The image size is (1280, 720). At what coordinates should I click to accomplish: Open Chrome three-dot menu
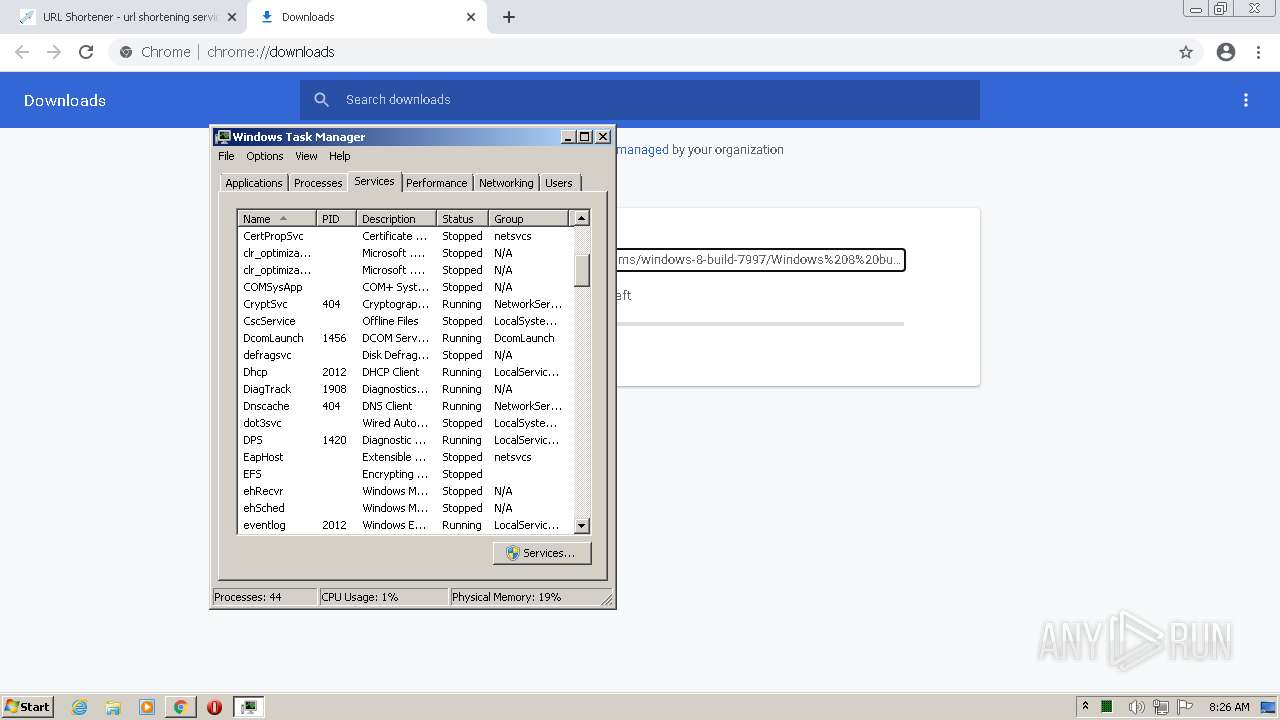point(1258,52)
